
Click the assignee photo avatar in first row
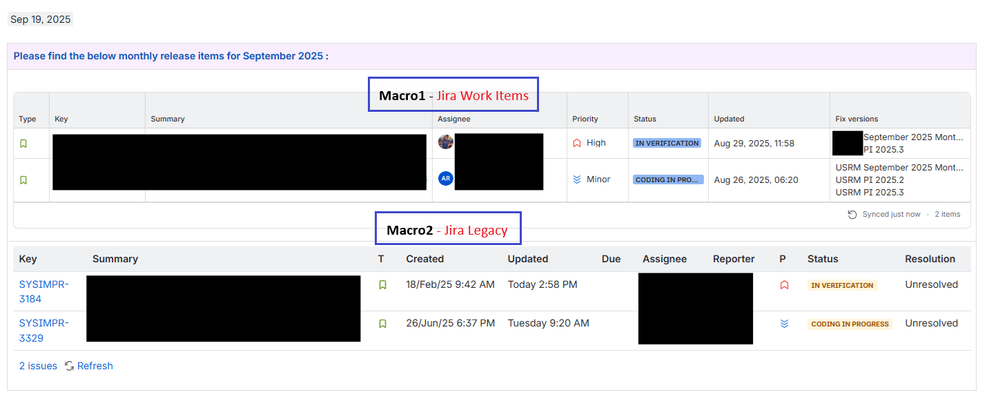point(446,141)
